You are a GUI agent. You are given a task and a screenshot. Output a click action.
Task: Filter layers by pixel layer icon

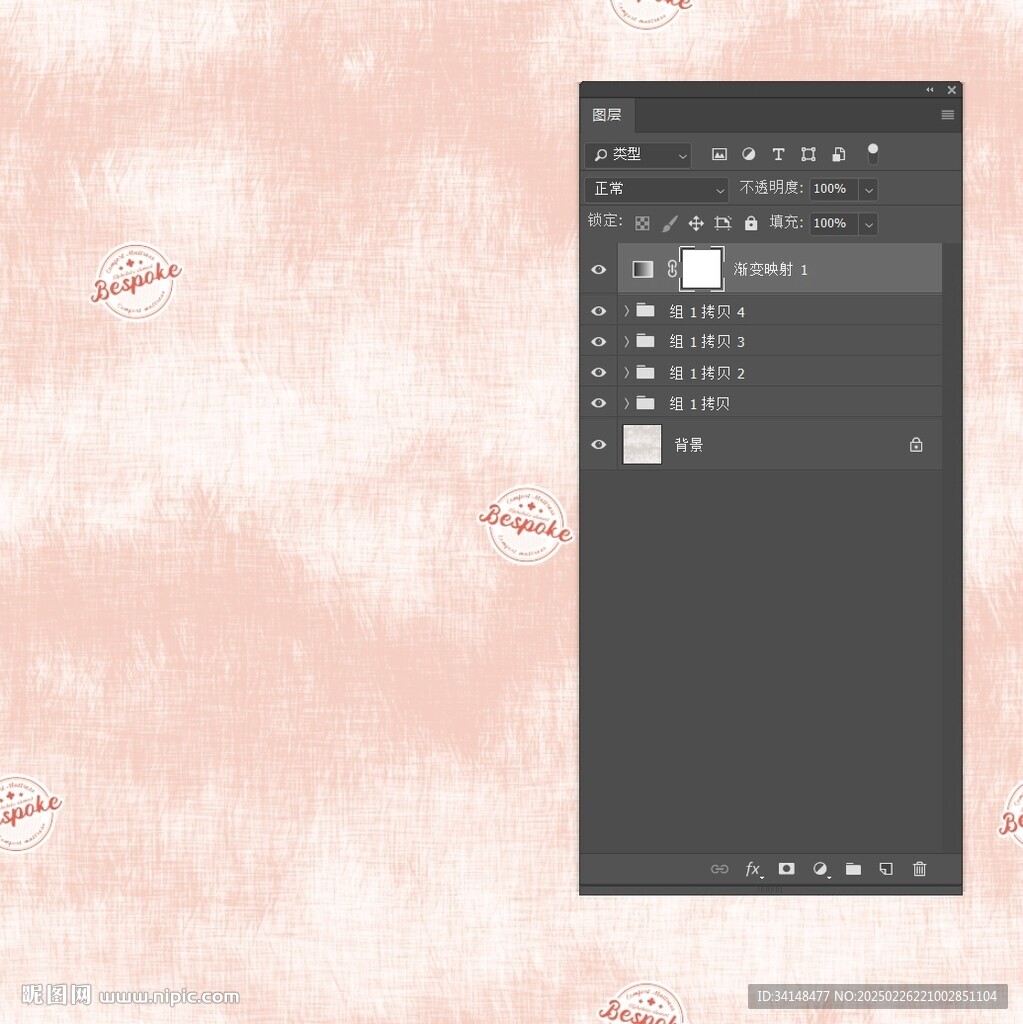[x=719, y=154]
